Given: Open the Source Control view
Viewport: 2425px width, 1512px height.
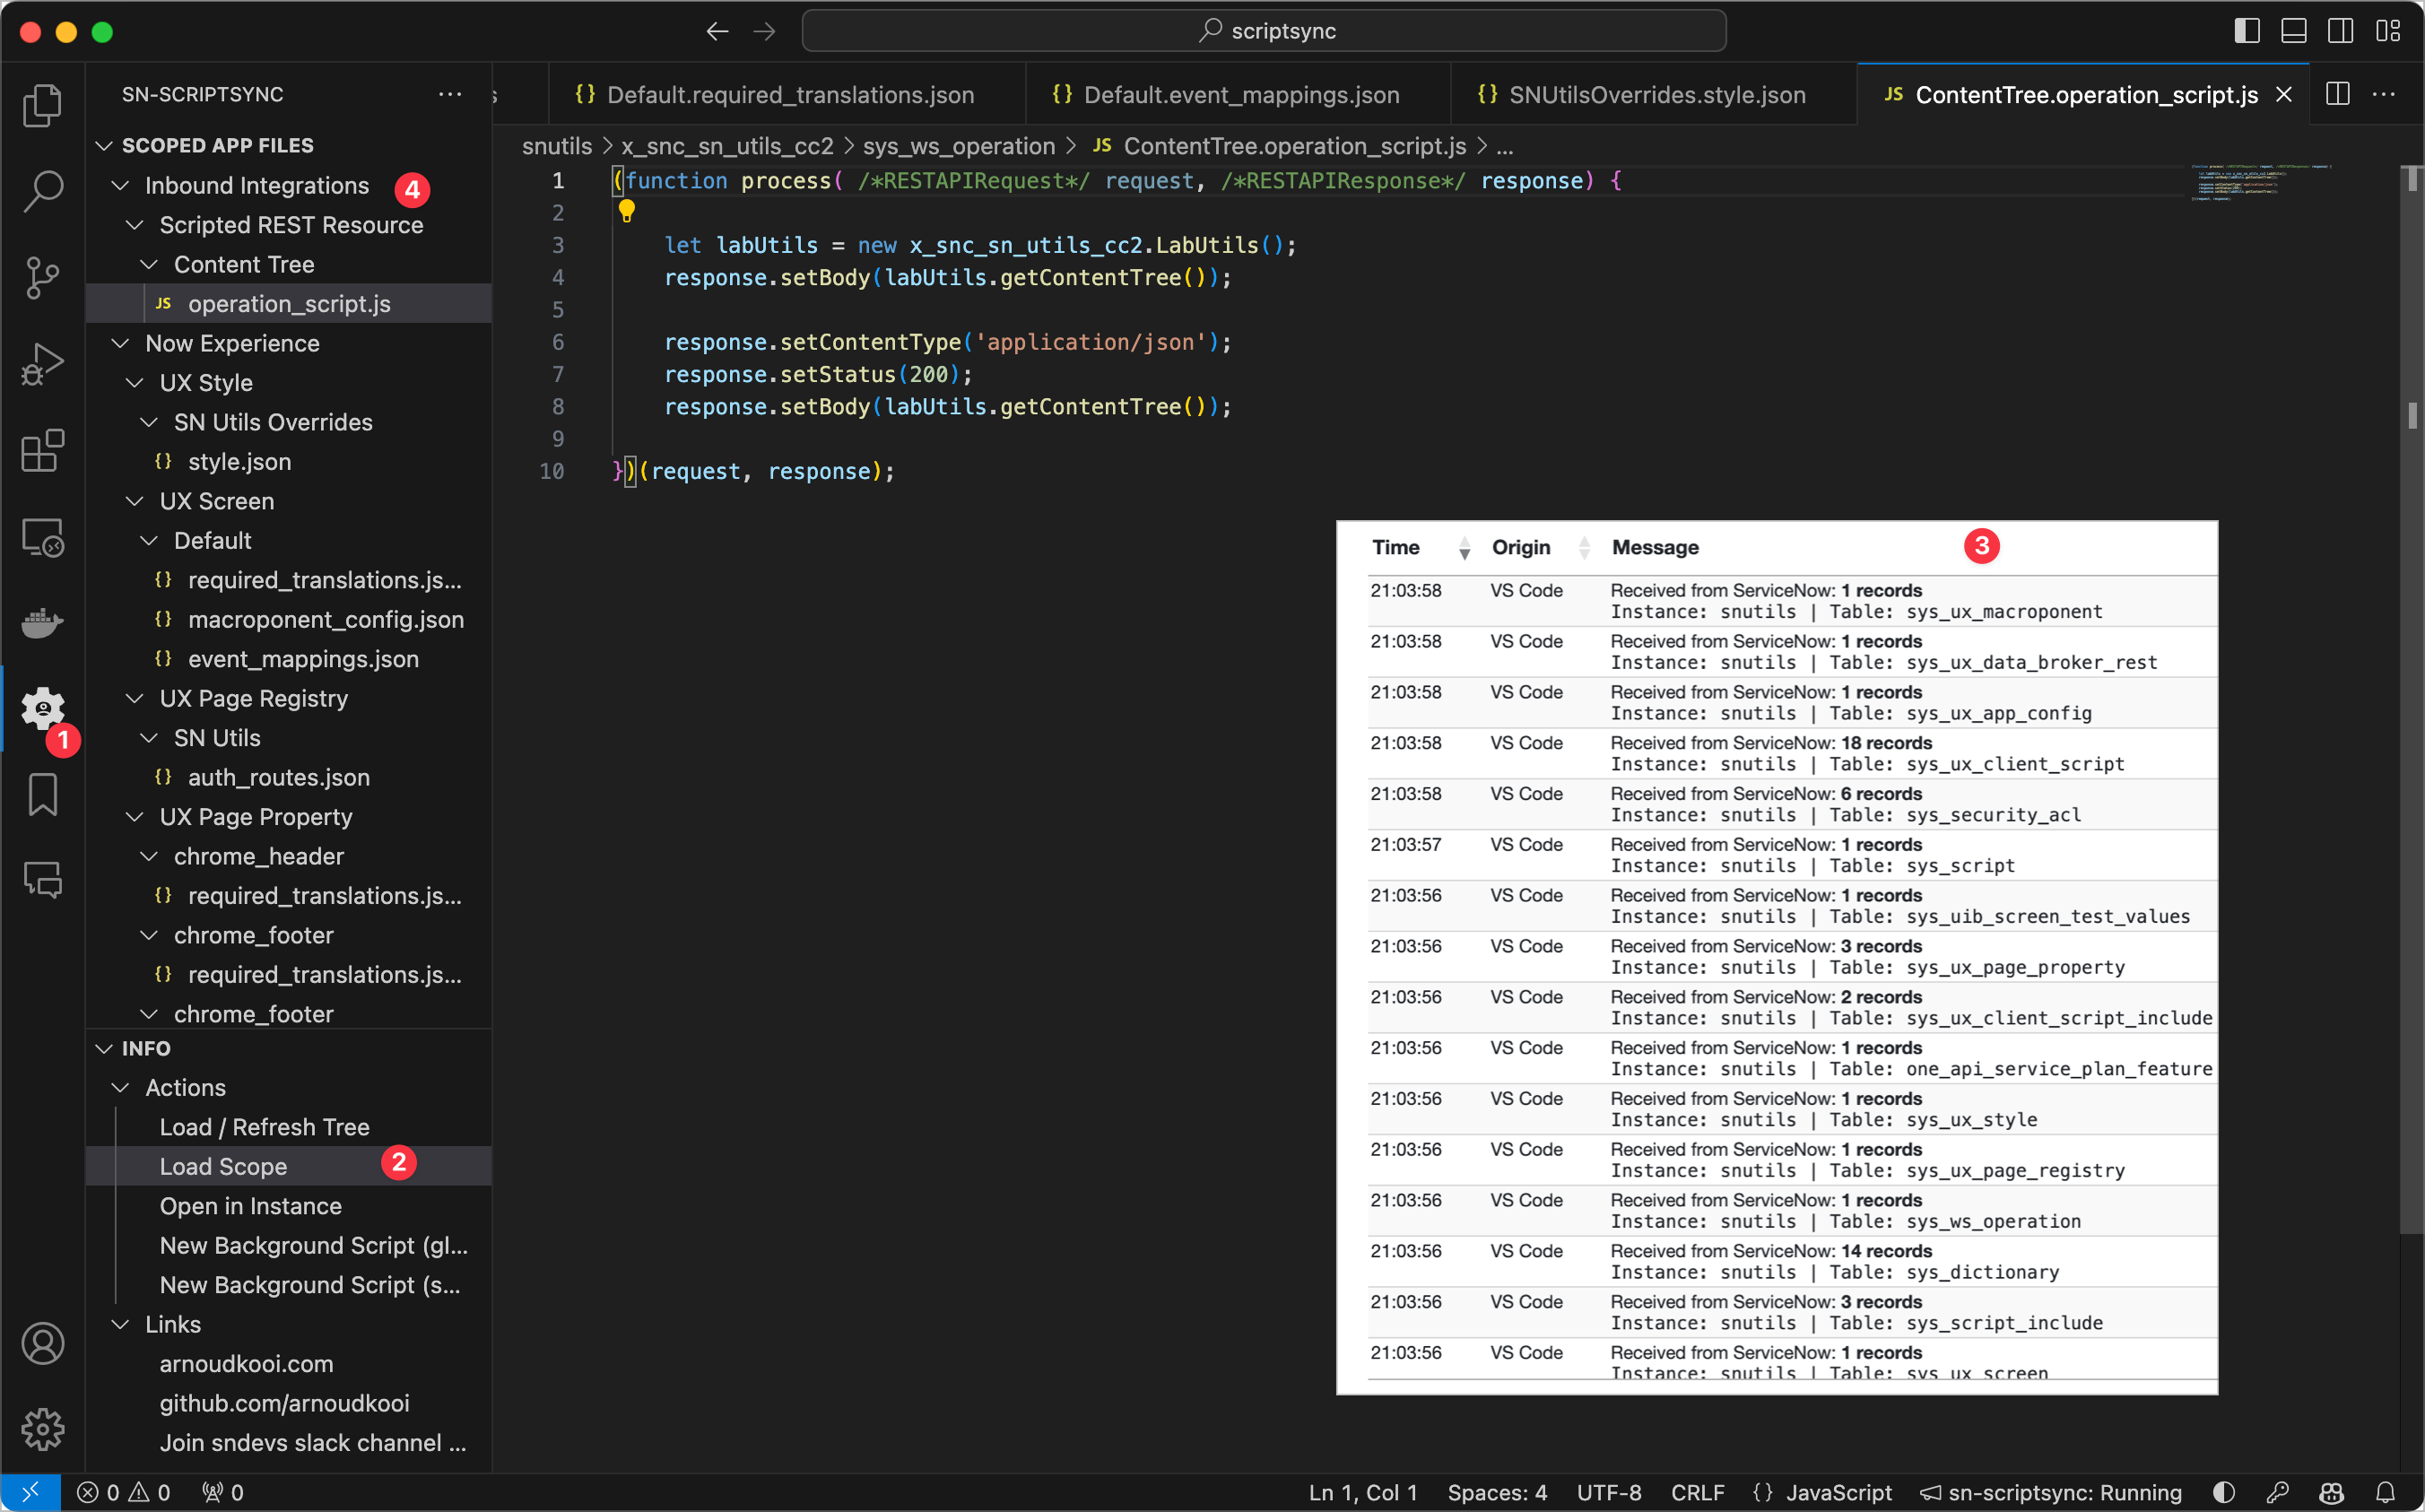Looking at the screenshot, I should coord(43,278).
